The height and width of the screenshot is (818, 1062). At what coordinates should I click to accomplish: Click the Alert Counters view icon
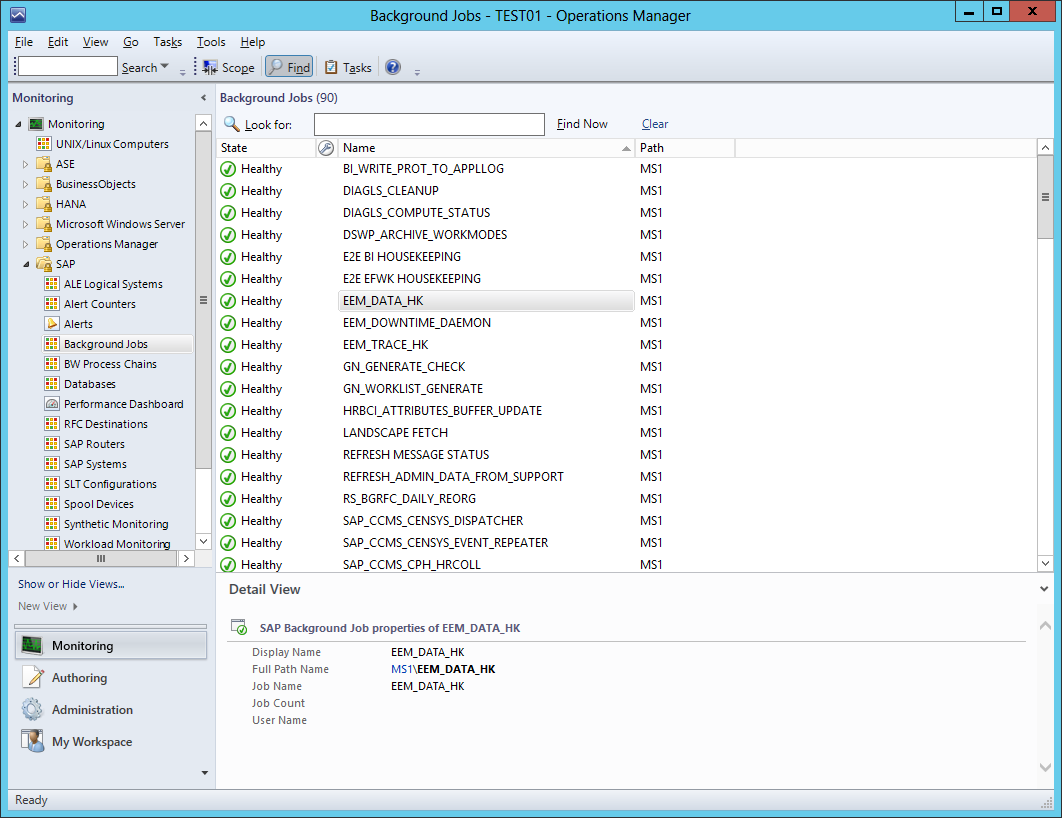click(x=51, y=303)
